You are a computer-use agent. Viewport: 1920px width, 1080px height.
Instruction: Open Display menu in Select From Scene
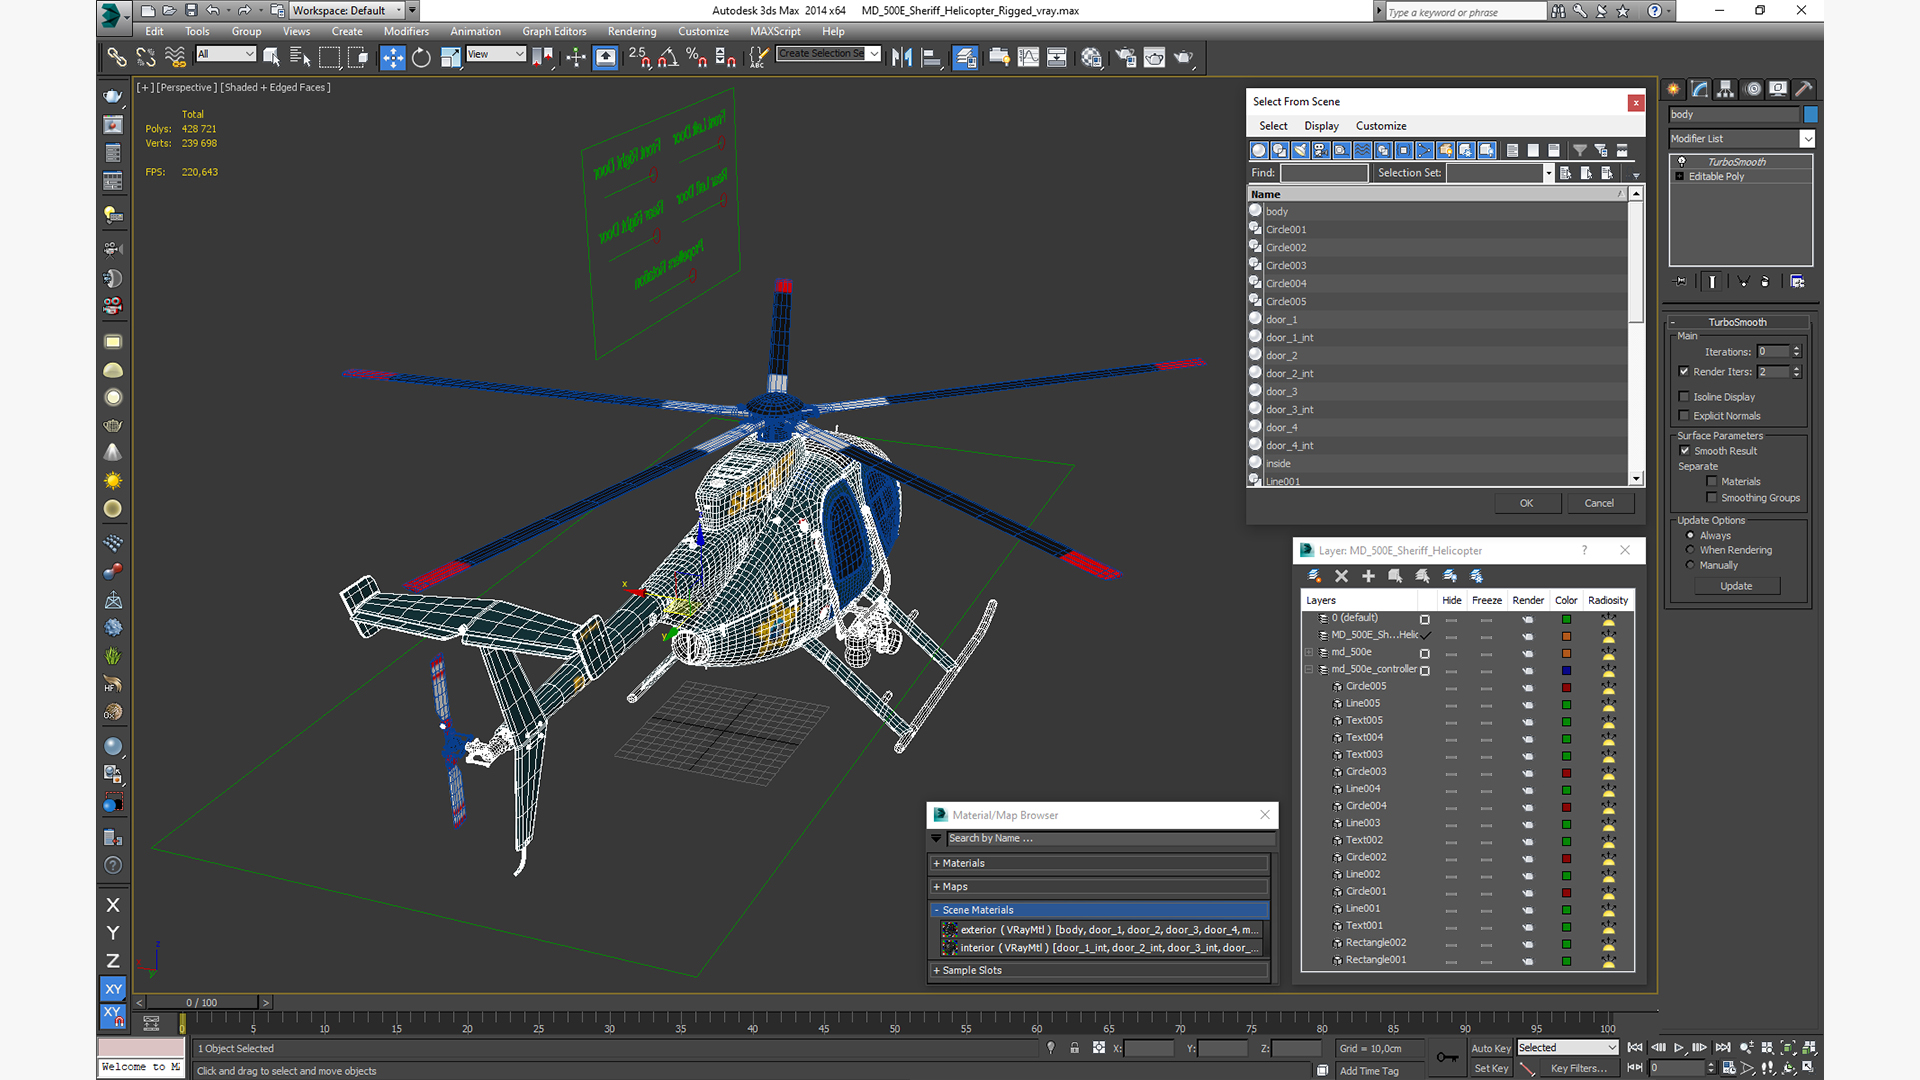pyautogui.click(x=1321, y=126)
